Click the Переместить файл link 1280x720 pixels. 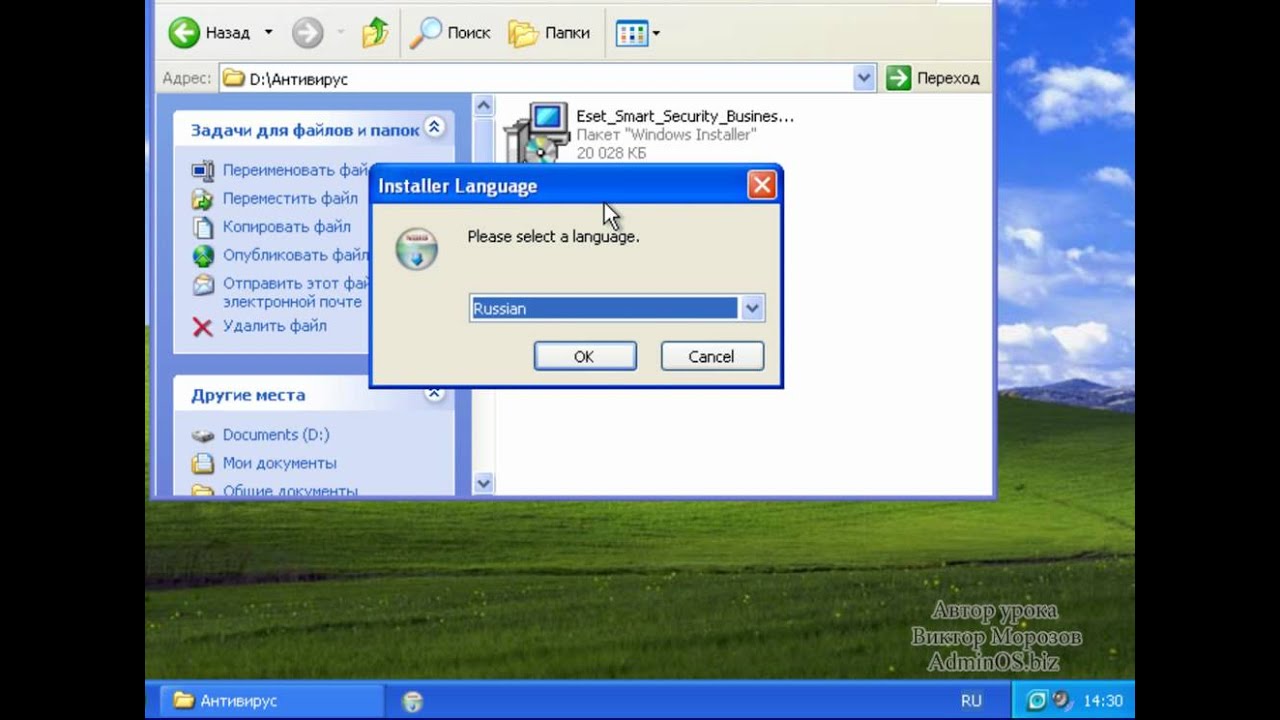coord(290,198)
